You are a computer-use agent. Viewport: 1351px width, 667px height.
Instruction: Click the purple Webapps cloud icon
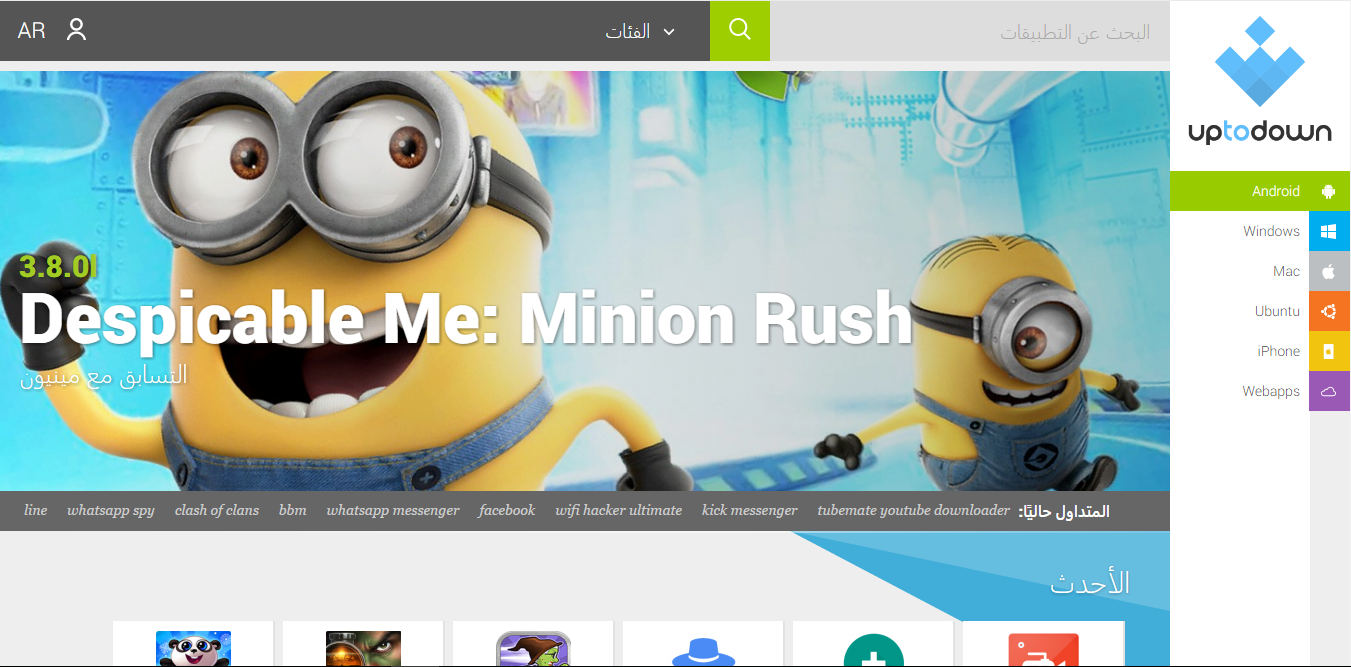tap(1329, 391)
